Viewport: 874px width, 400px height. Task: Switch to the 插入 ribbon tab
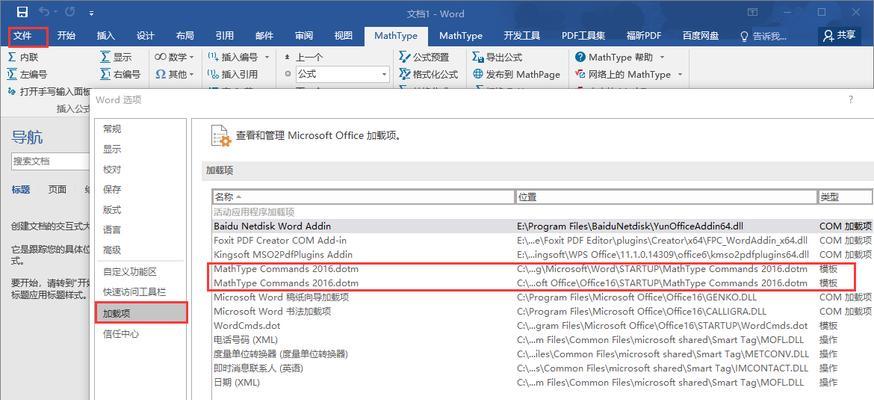pyautogui.click(x=106, y=36)
